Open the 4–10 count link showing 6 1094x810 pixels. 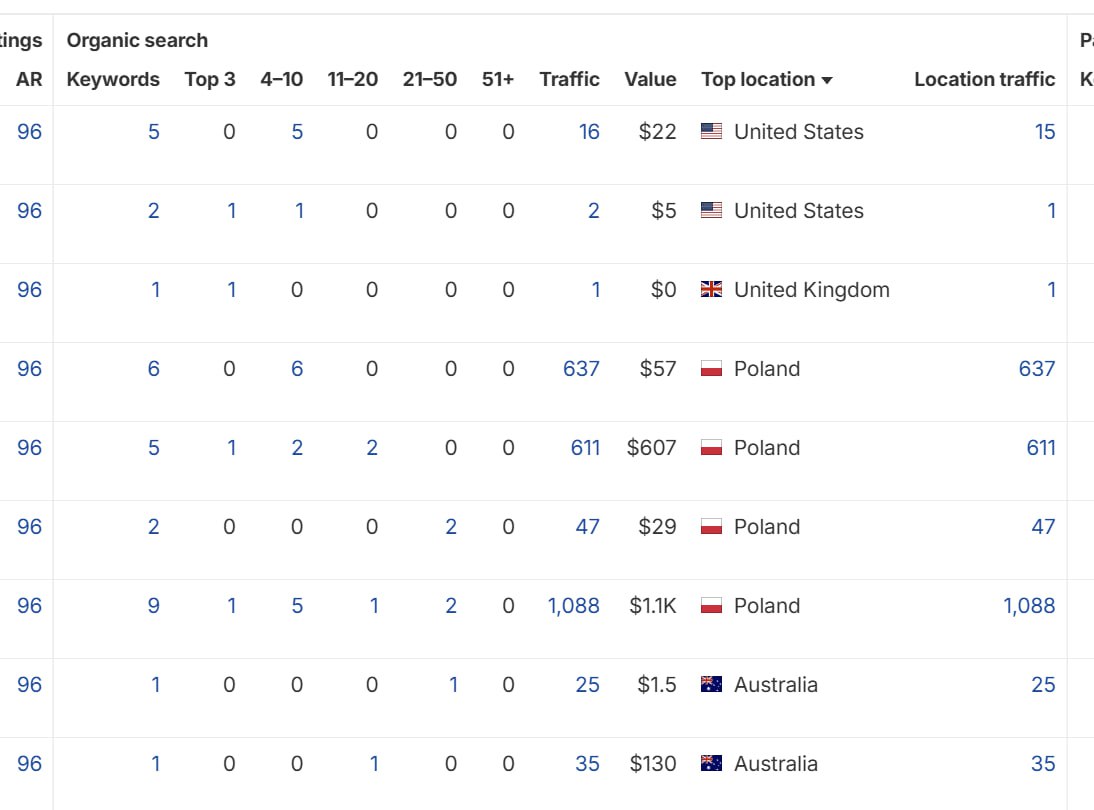pyautogui.click(x=297, y=369)
